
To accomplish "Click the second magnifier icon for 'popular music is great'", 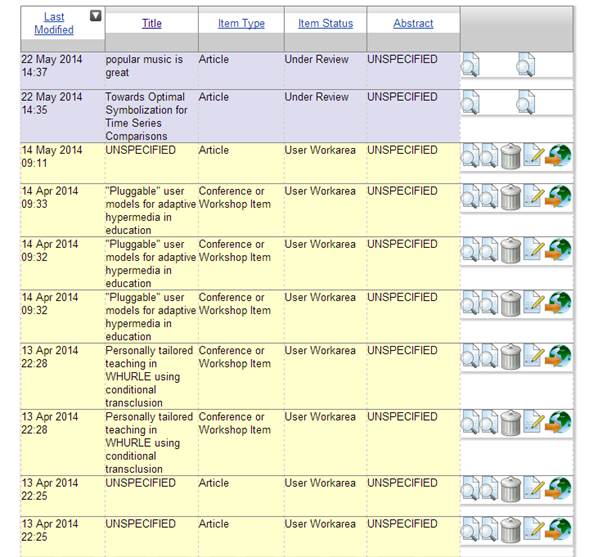I will pos(526,65).
